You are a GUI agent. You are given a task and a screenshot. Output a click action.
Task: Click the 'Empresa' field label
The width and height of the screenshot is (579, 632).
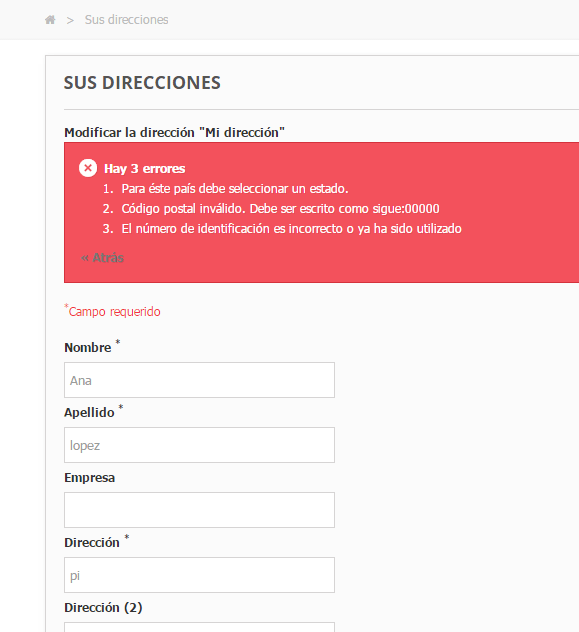pyautogui.click(x=89, y=478)
